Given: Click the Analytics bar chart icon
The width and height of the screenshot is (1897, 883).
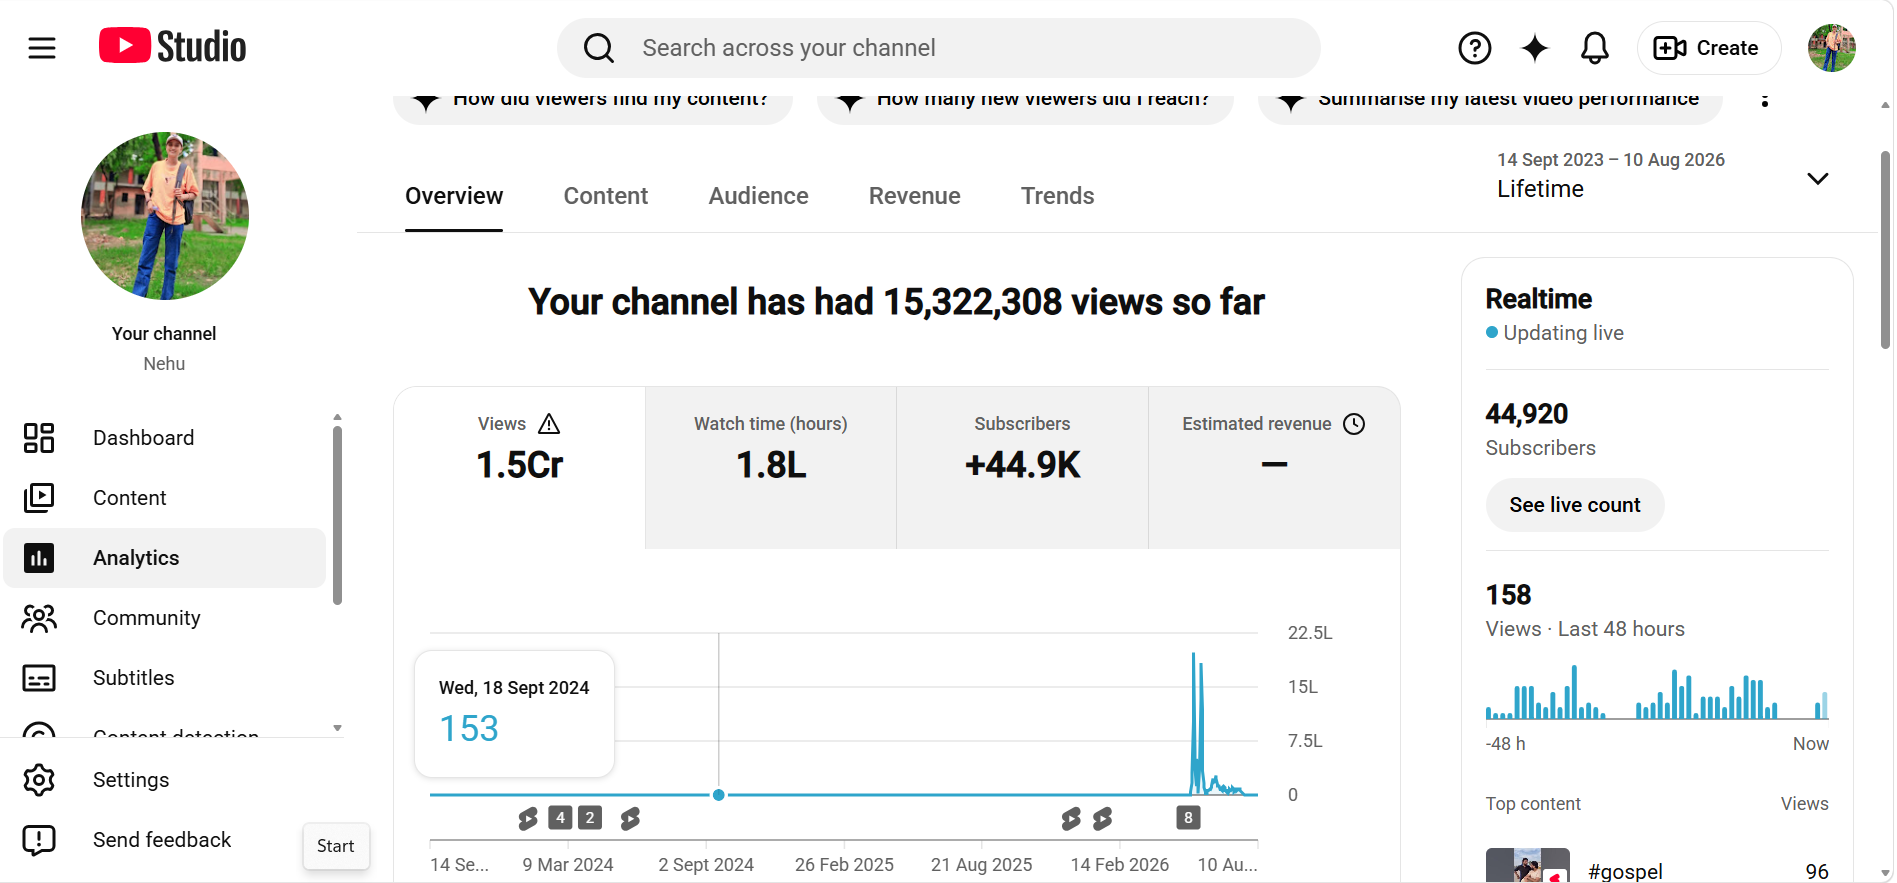Looking at the screenshot, I should [x=39, y=558].
